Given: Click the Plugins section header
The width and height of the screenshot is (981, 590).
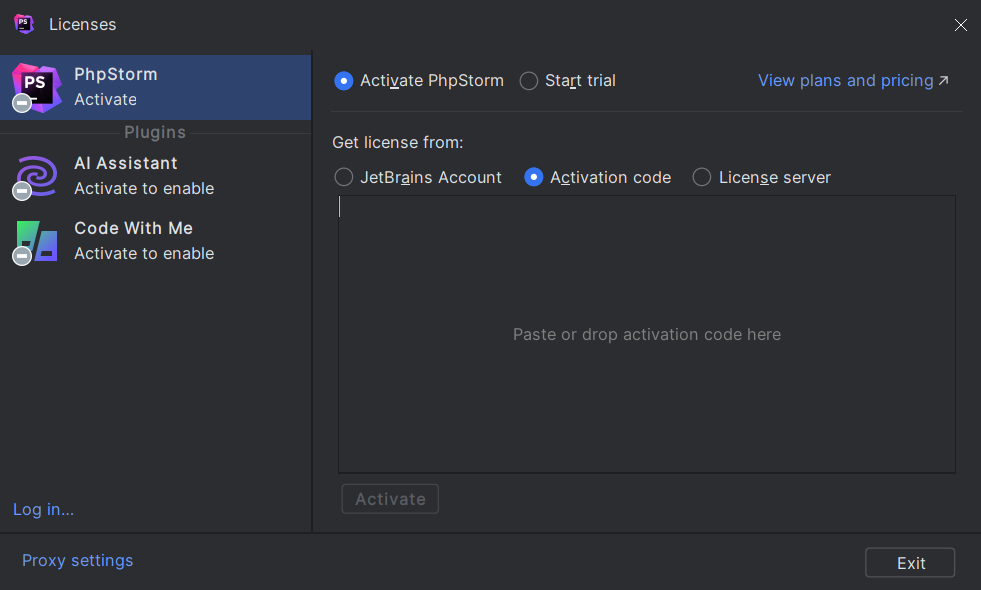Looking at the screenshot, I should (155, 133).
